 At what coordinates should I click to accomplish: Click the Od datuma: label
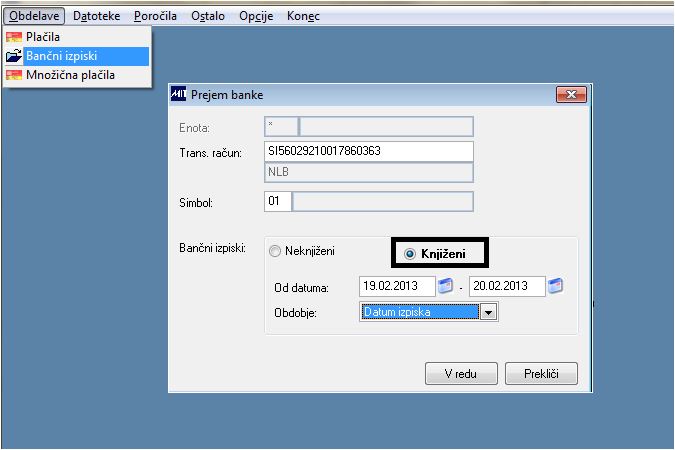(x=301, y=288)
